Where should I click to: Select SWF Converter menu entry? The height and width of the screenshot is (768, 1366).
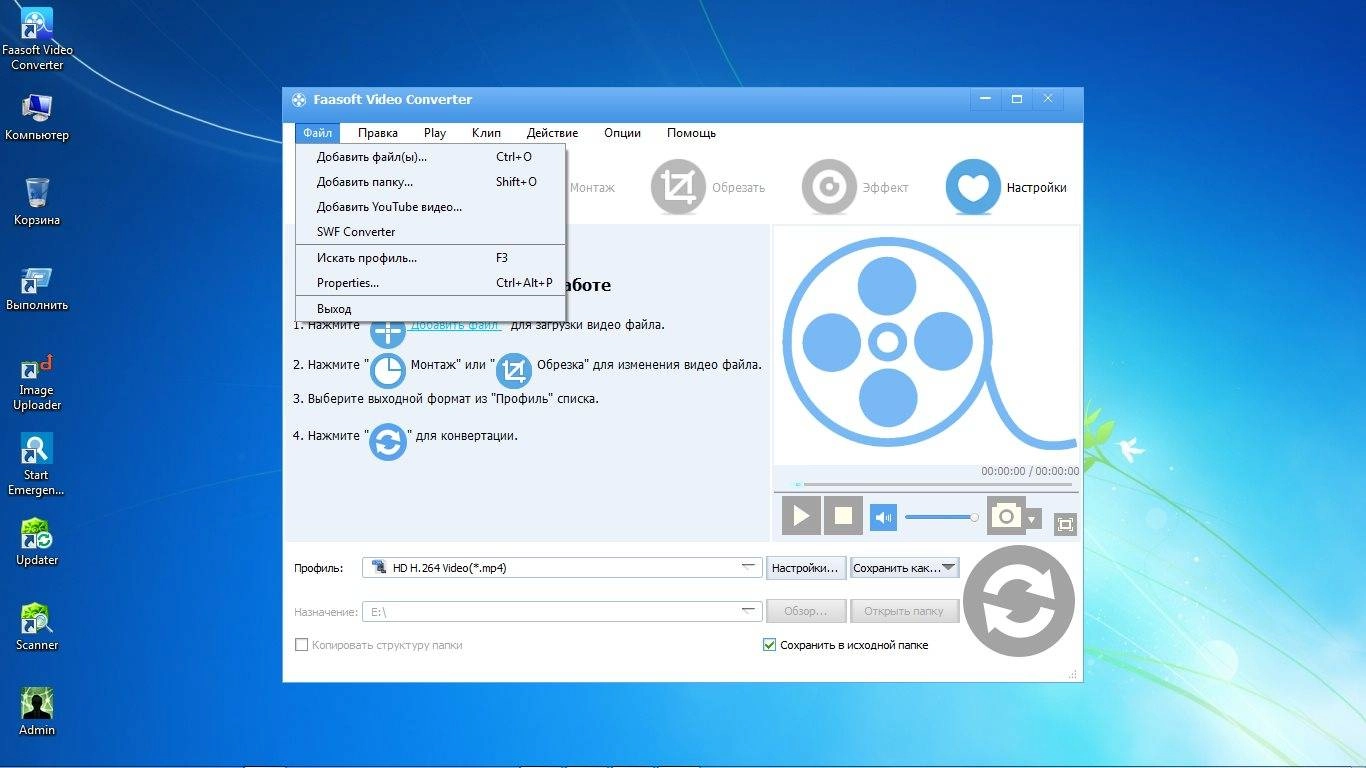(431, 232)
